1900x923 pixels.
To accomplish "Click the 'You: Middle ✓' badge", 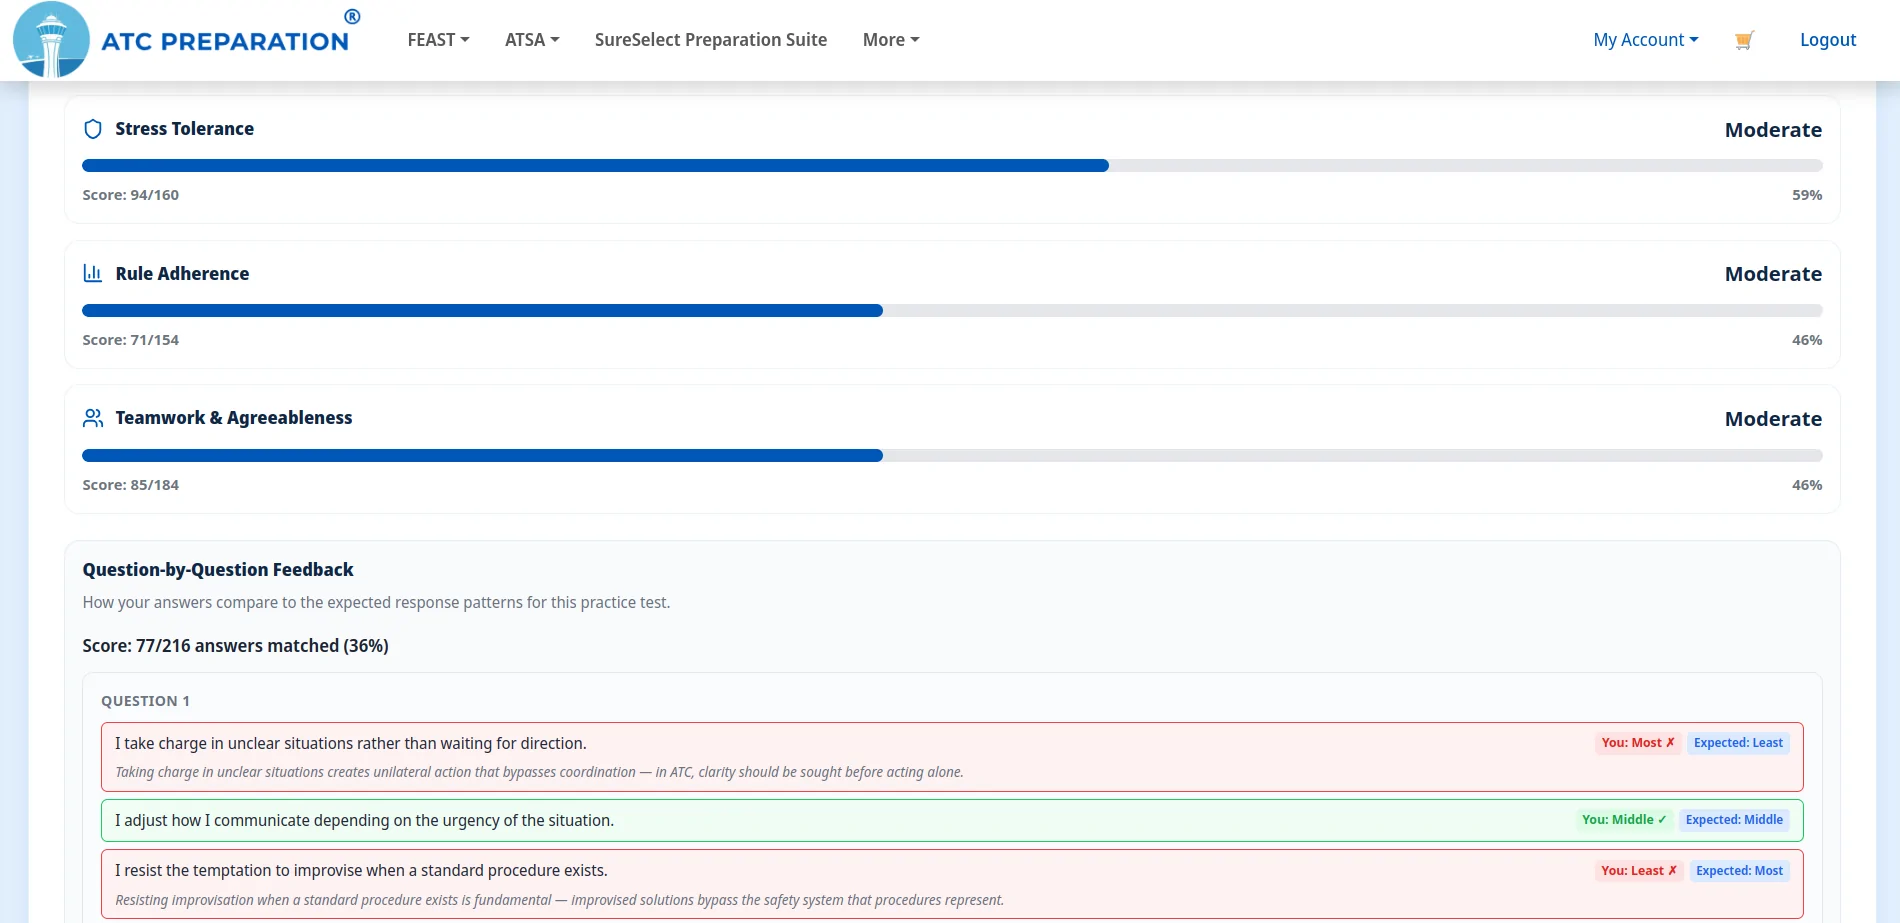I will 1624,820.
